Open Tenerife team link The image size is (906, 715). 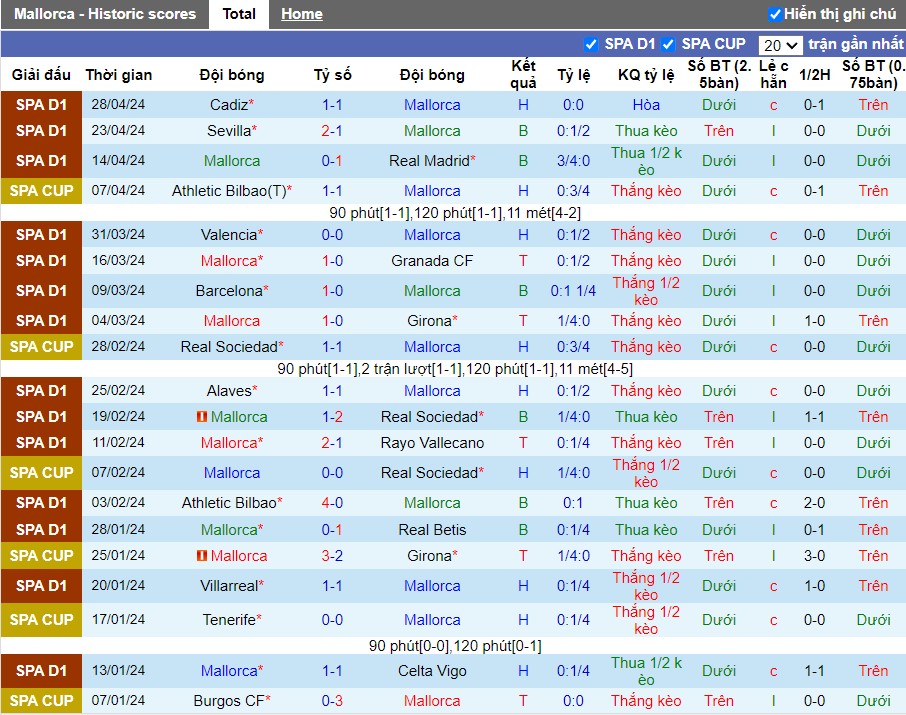tap(229, 620)
